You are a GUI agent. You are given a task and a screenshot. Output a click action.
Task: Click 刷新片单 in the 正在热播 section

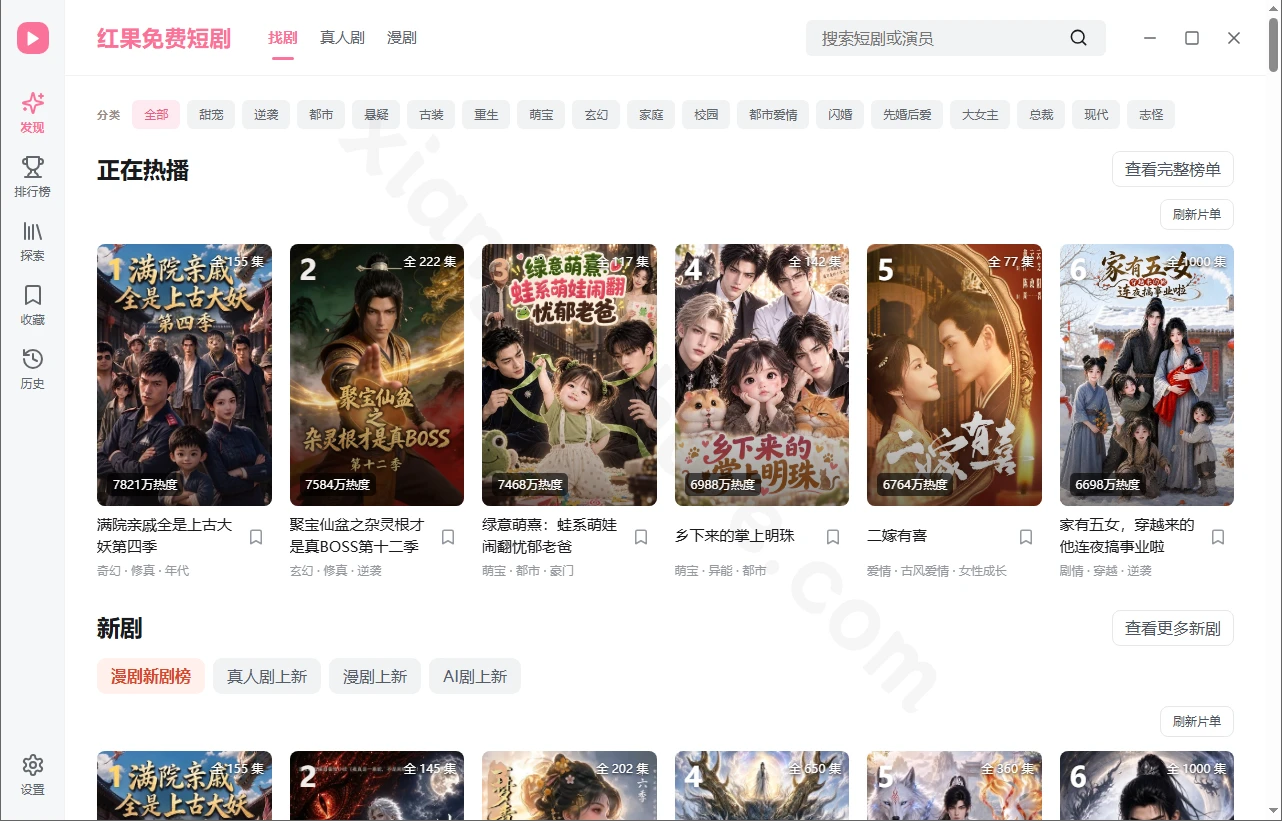[x=1197, y=215]
